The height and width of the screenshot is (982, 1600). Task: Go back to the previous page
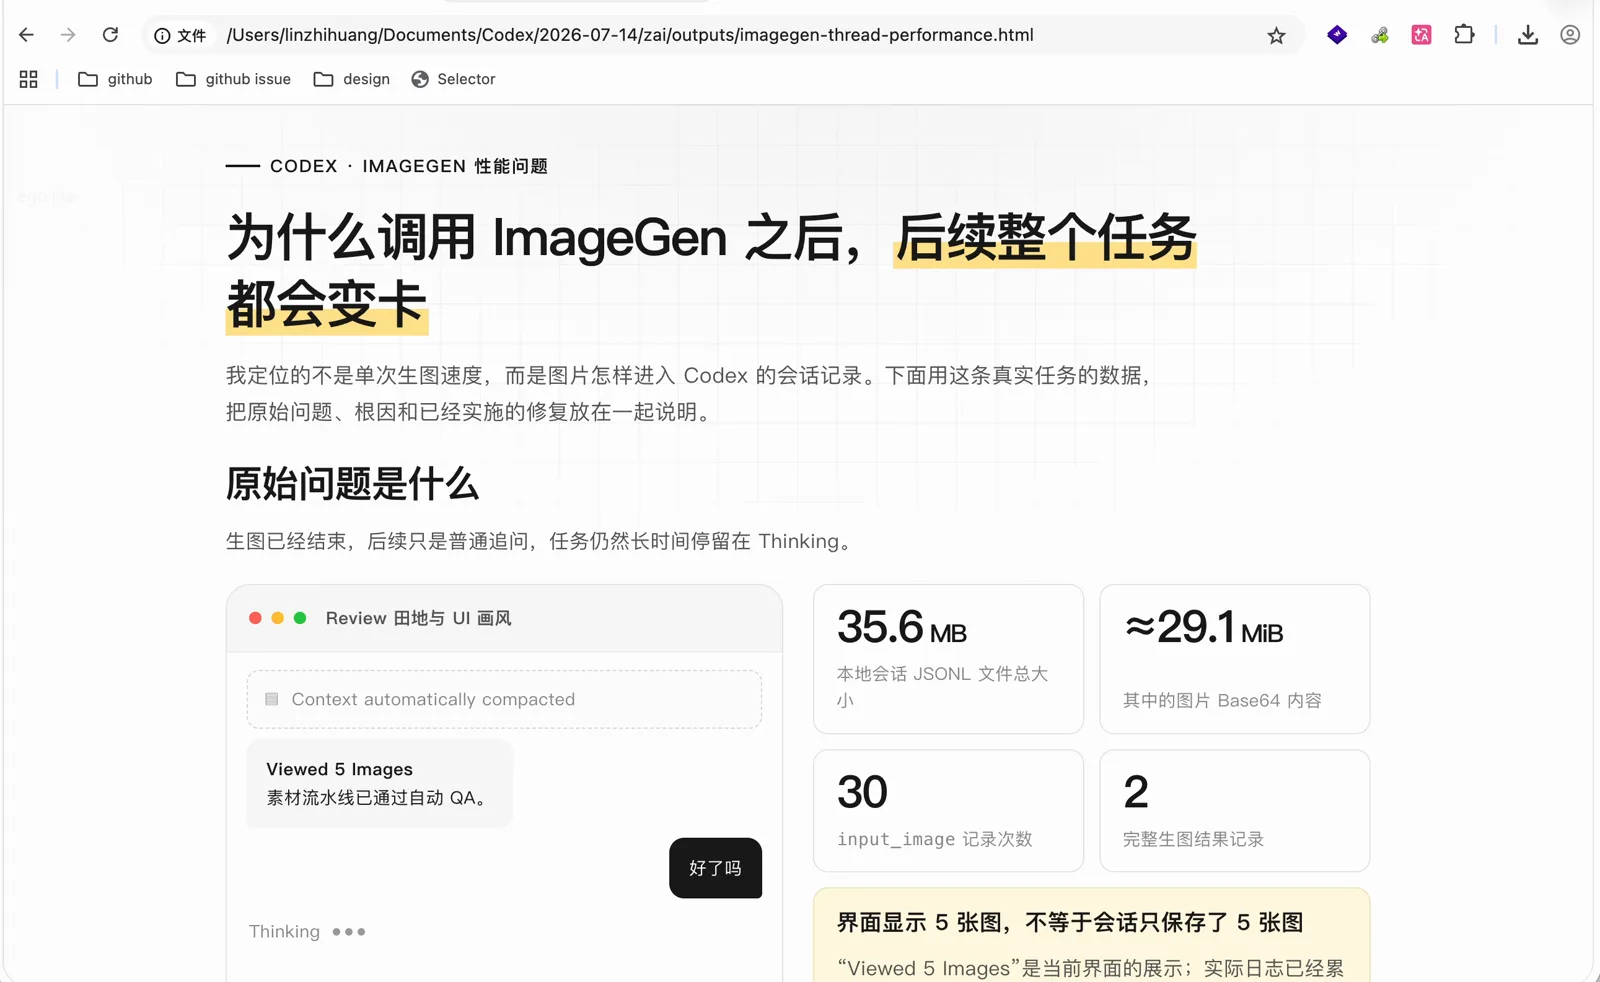[26, 35]
